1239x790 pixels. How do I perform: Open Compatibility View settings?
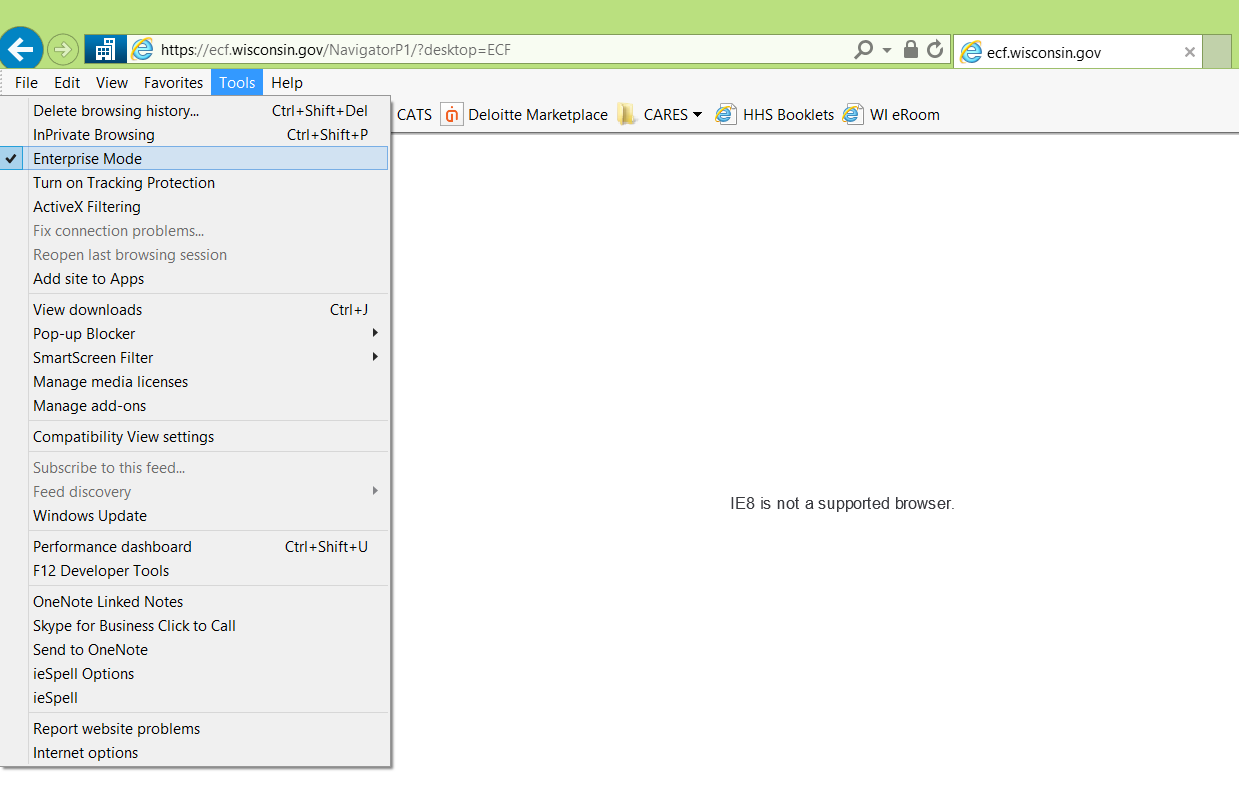[x=123, y=436]
